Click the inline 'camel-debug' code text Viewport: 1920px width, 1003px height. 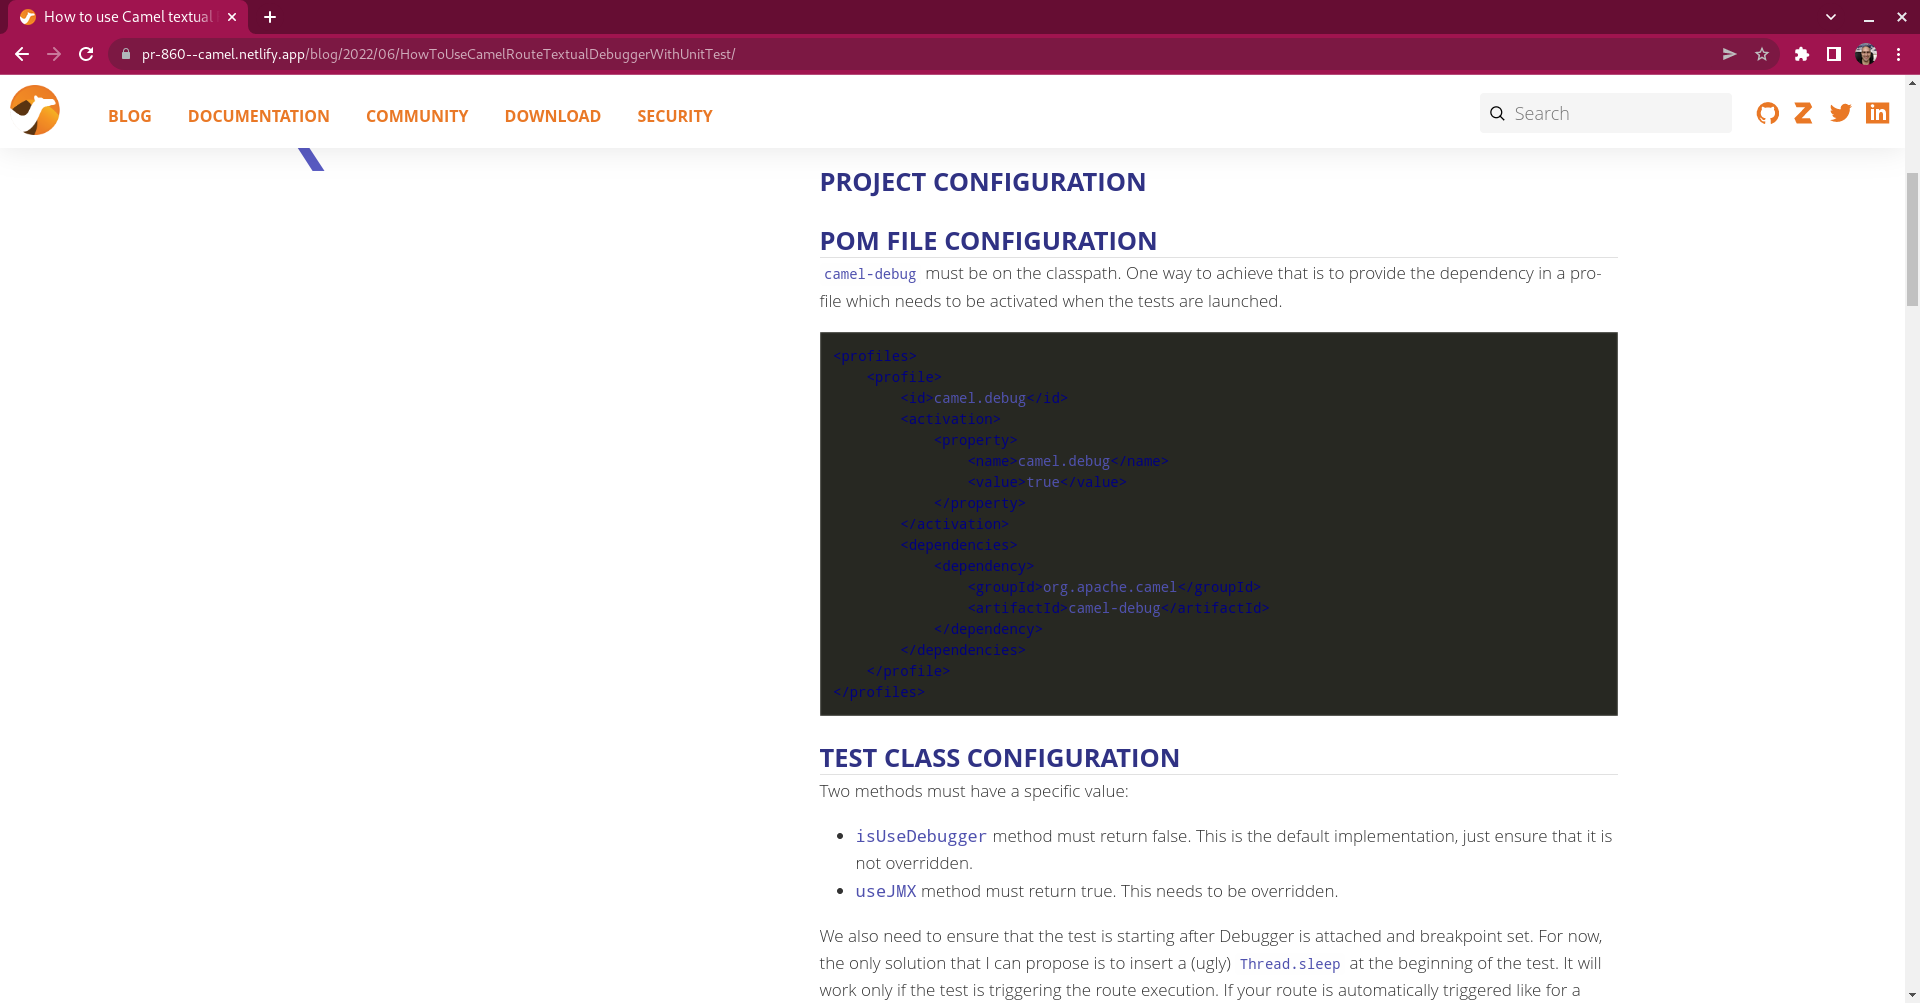pos(870,274)
